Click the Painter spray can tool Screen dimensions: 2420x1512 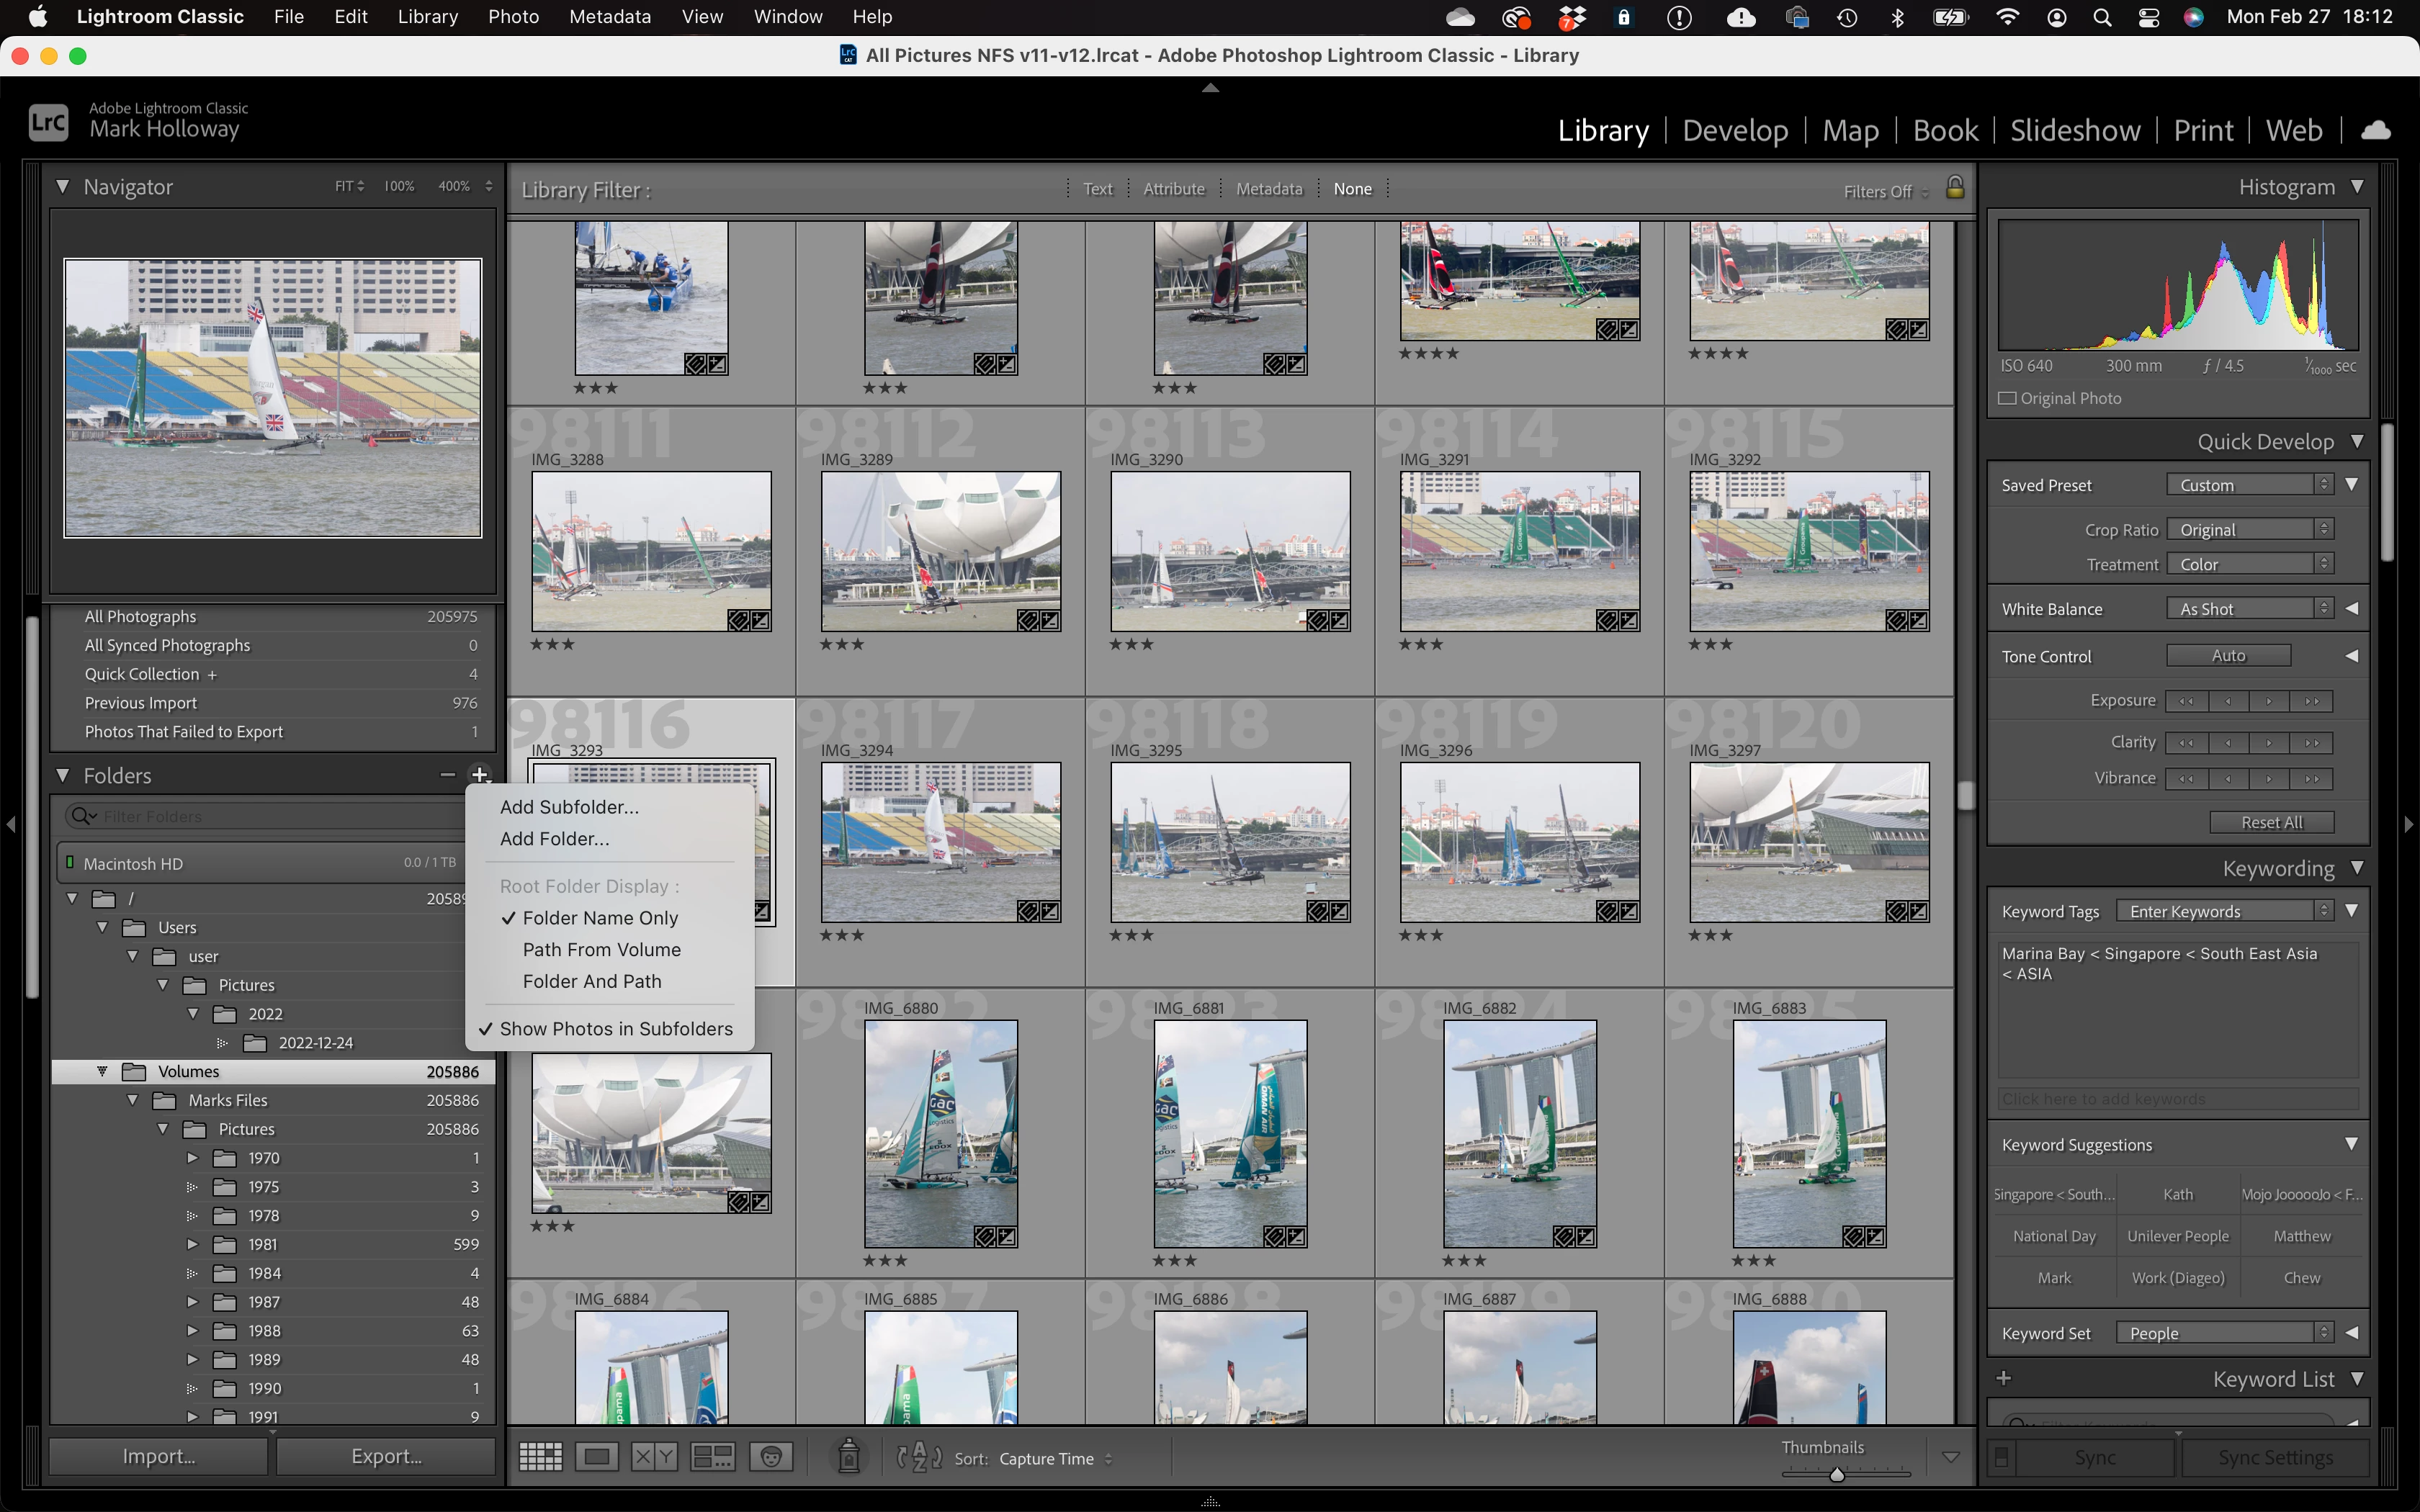click(848, 1457)
